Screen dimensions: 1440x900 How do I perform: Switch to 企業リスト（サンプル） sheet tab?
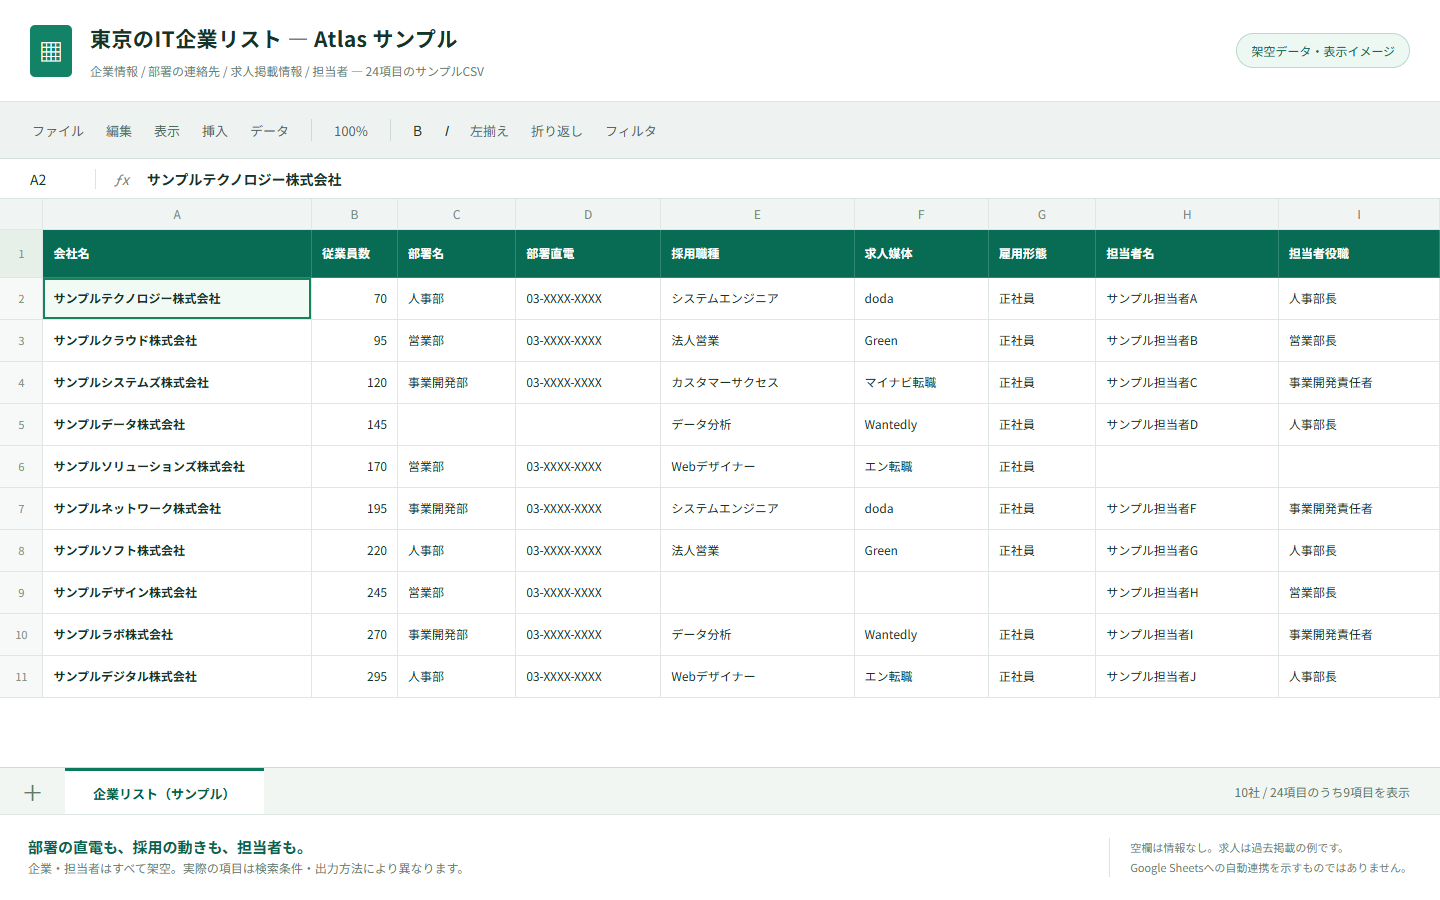coord(164,793)
